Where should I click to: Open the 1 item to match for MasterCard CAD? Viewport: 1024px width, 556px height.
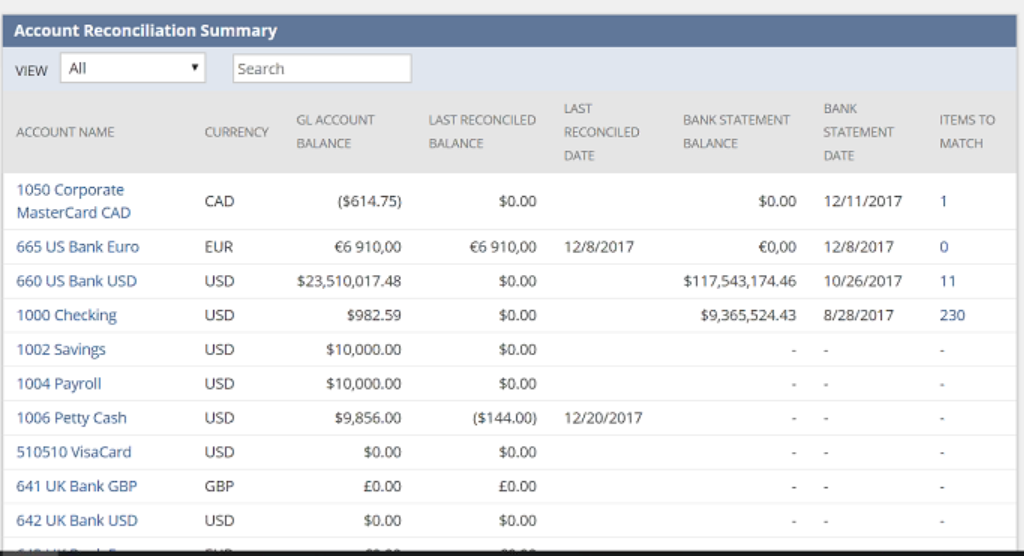click(x=943, y=201)
